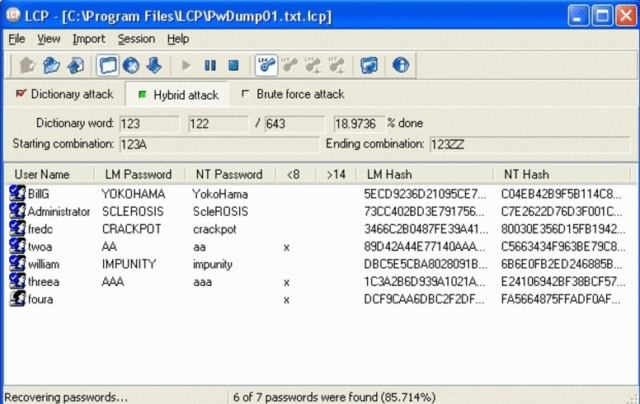The height and width of the screenshot is (404, 640).
Task: Click the x mark in twoa row
Action: coord(287,247)
